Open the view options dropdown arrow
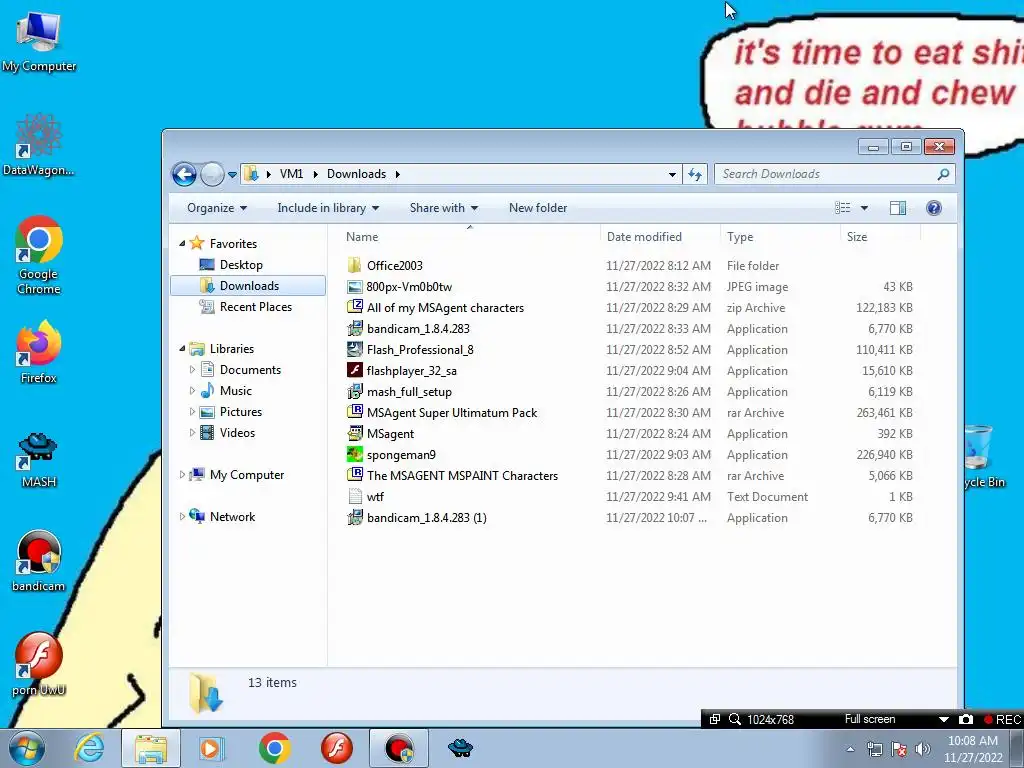 864,208
